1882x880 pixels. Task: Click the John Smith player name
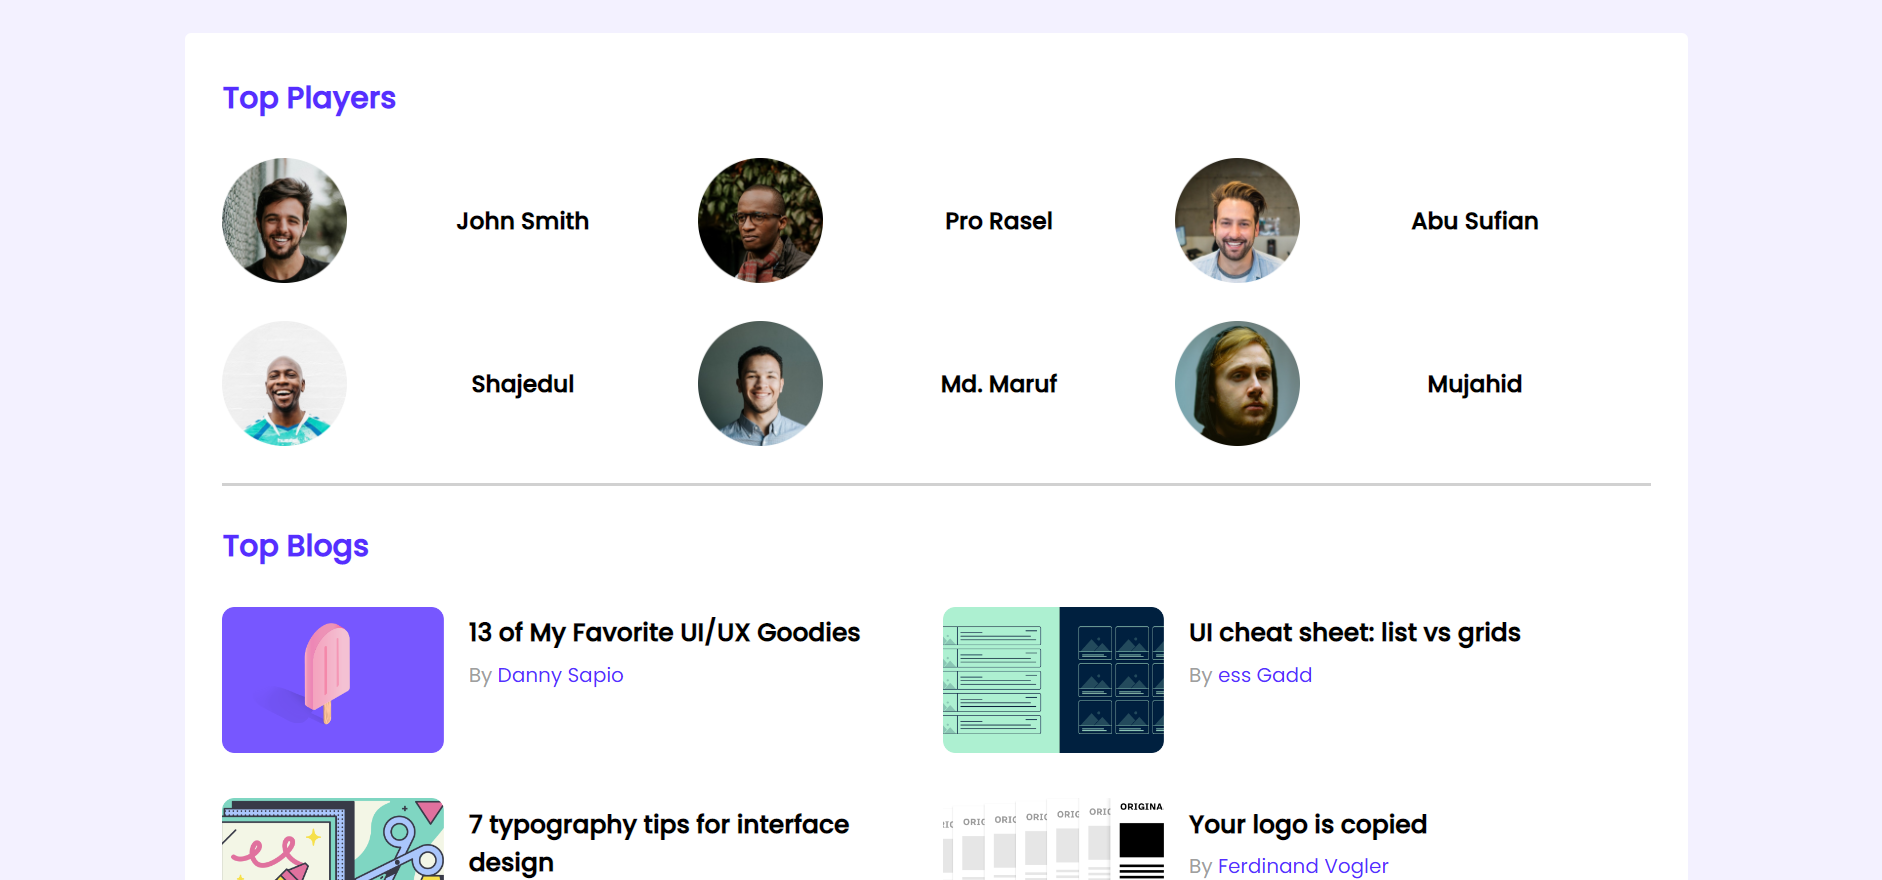point(522,221)
